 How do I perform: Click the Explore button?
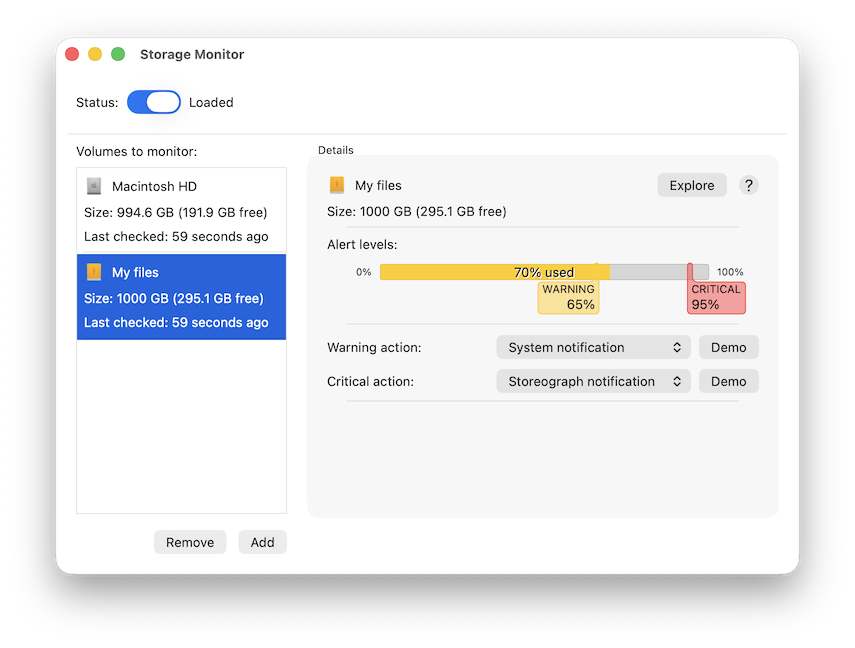[691, 185]
